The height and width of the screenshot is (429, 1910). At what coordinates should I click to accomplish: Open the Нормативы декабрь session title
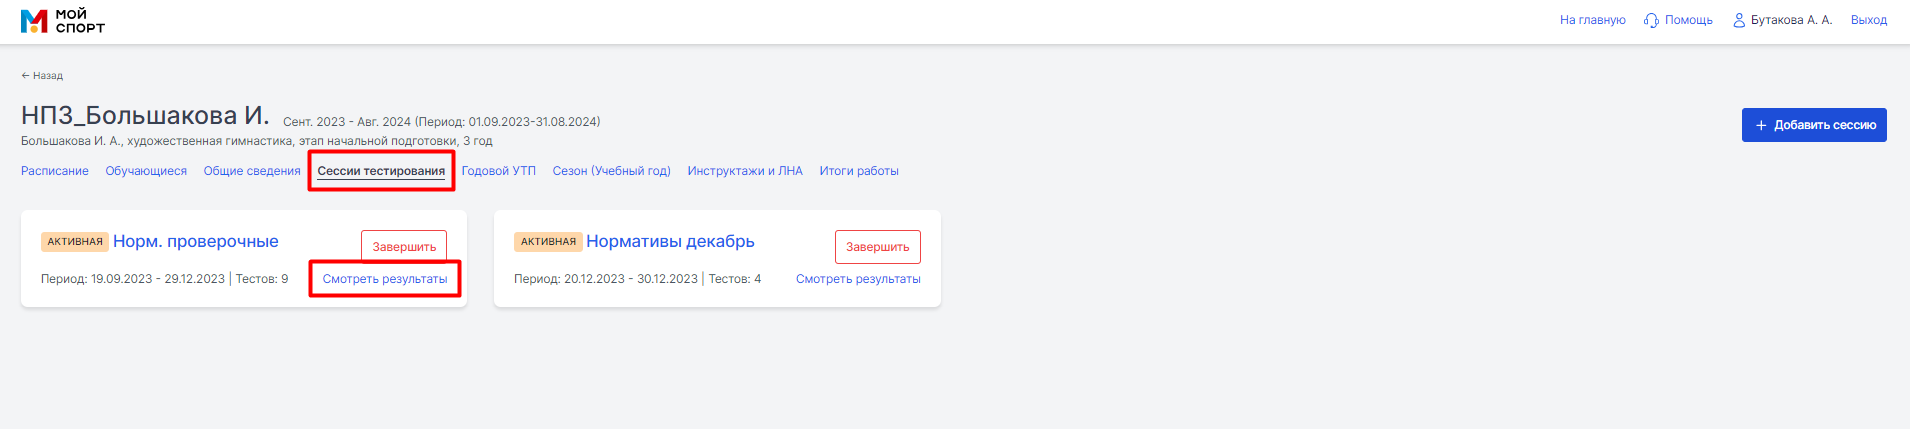[x=670, y=241]
